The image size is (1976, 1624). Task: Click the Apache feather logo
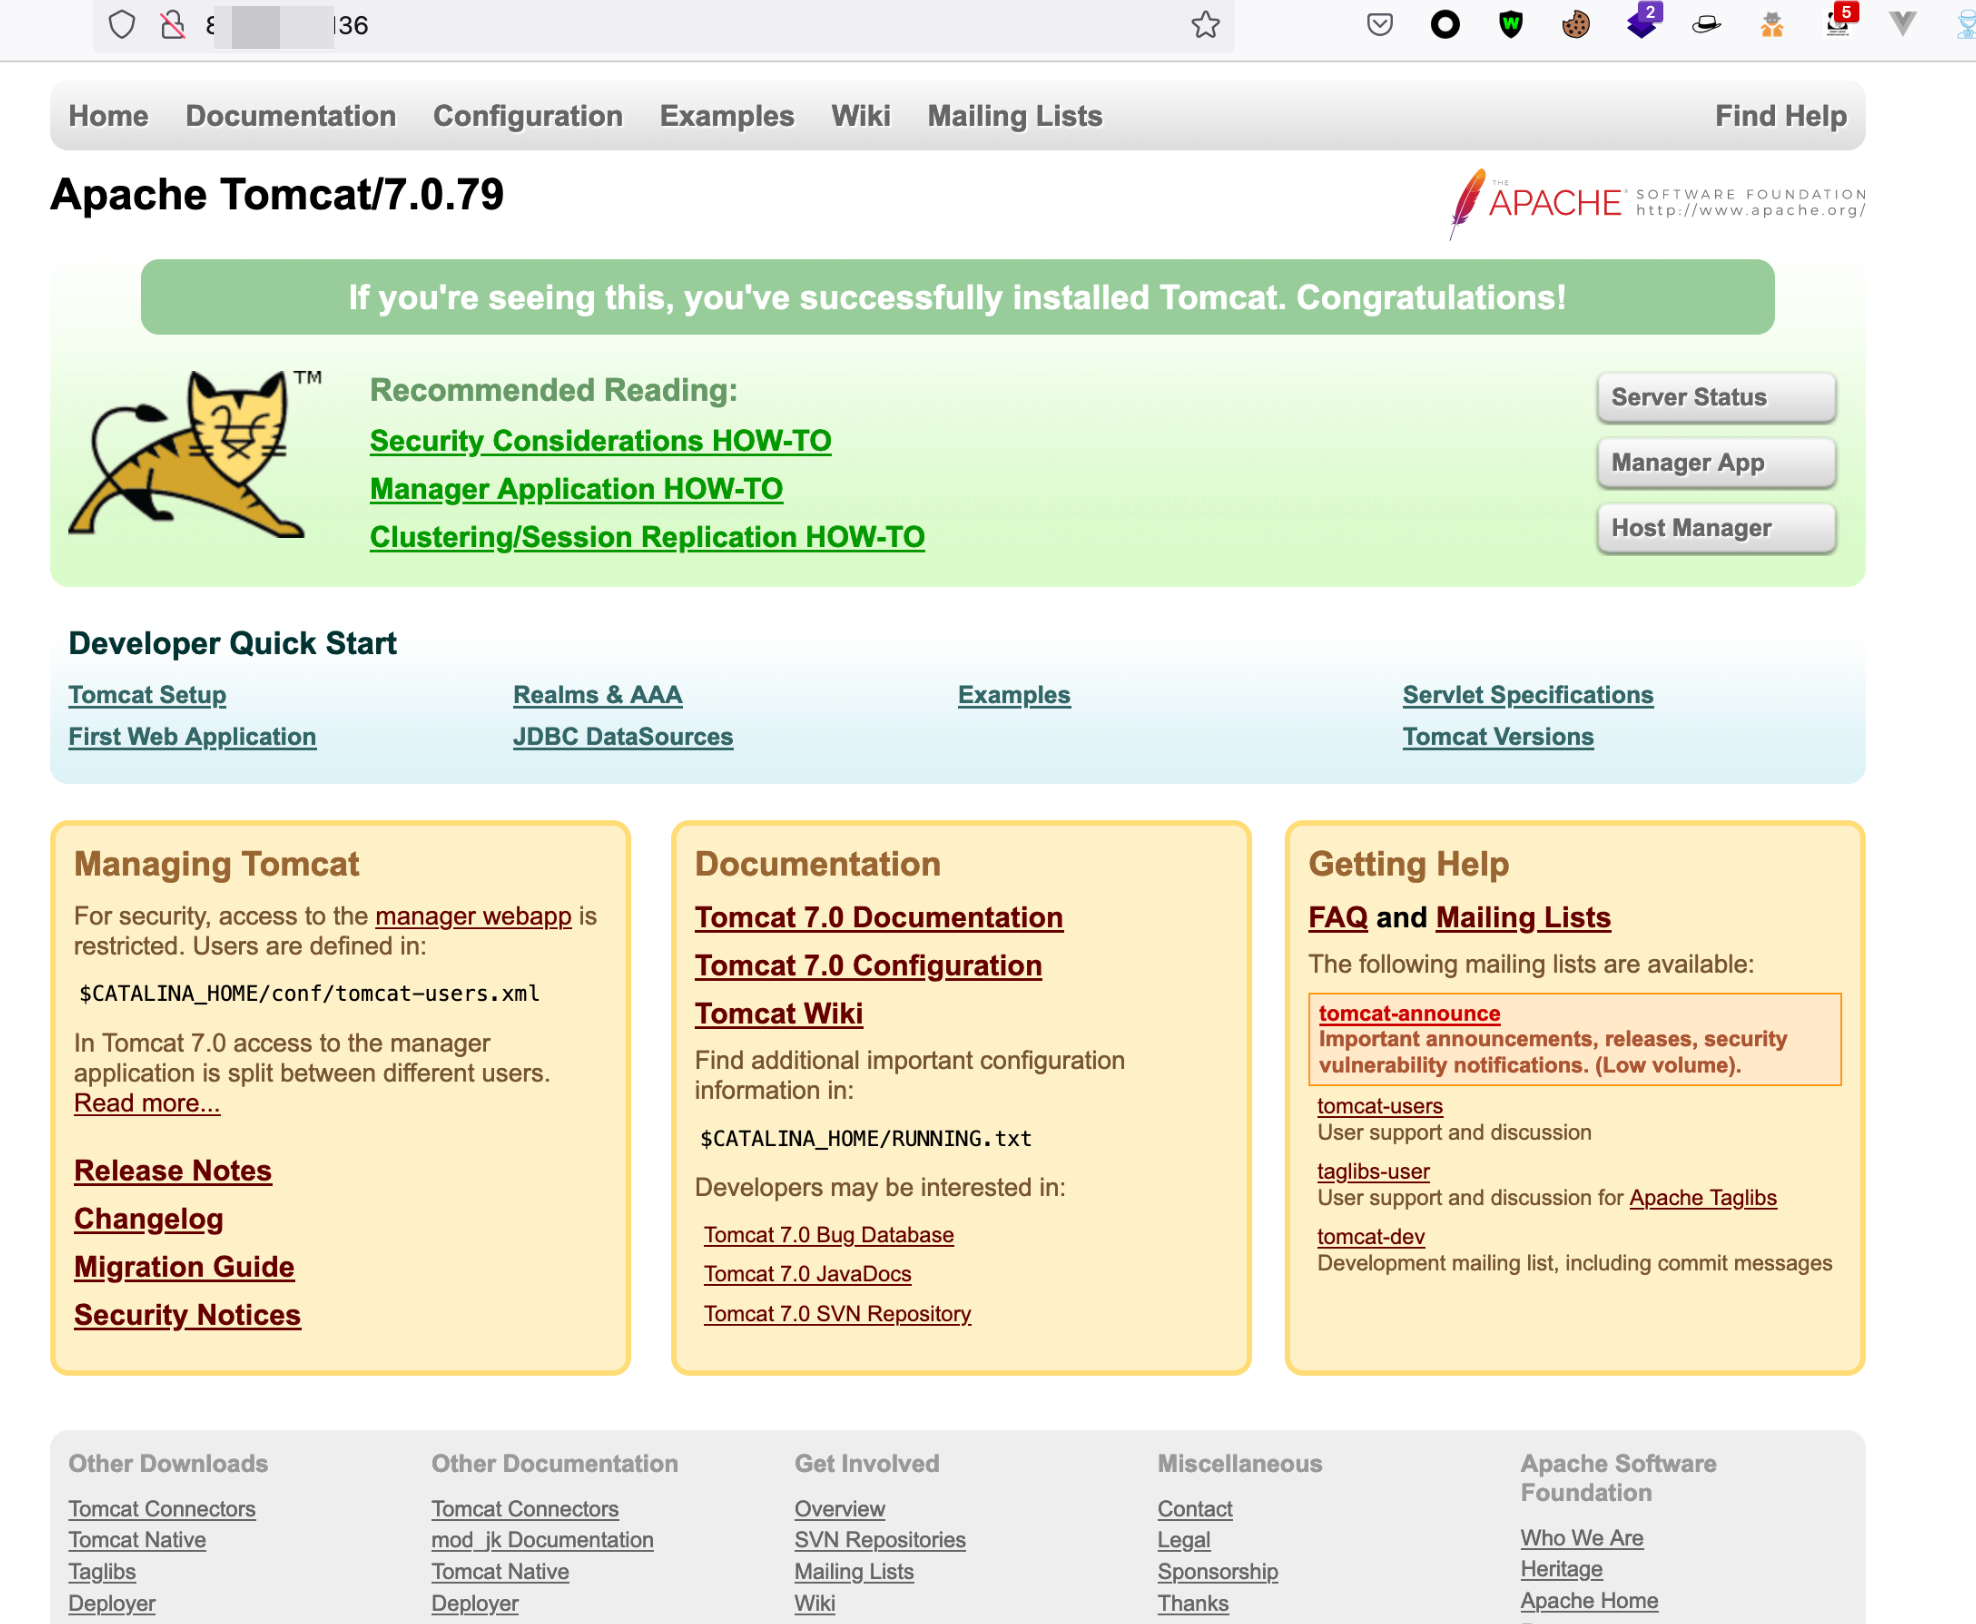click(1657, 203)
